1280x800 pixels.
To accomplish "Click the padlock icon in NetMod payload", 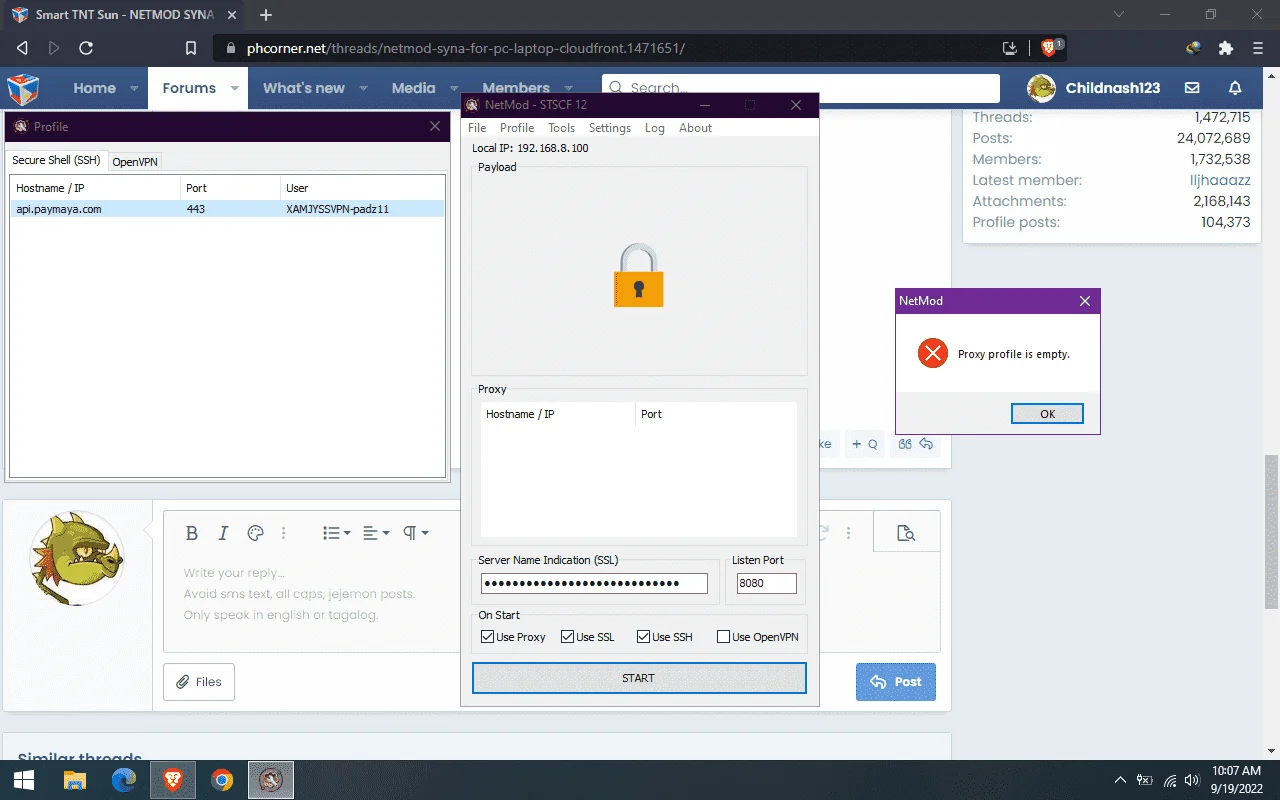I will [638, 275].
